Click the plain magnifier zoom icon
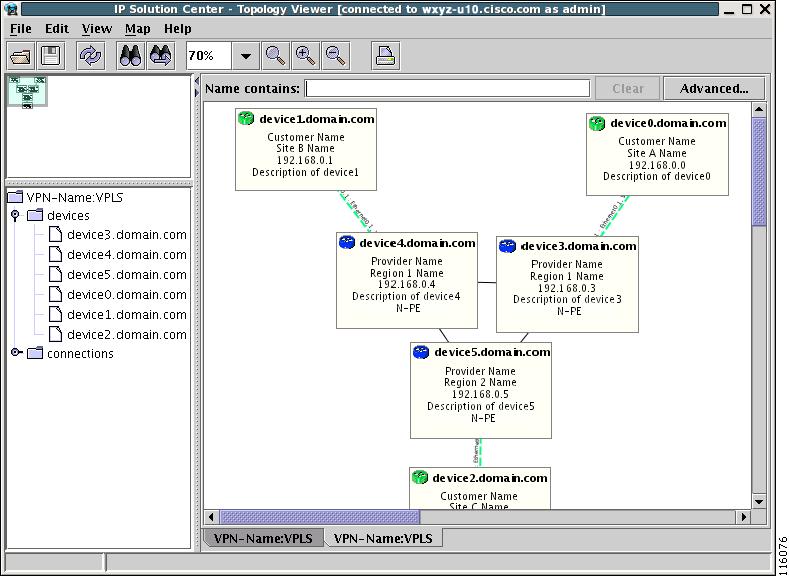The height and width of the screenshot is (576, 789). tap(275, 55)
